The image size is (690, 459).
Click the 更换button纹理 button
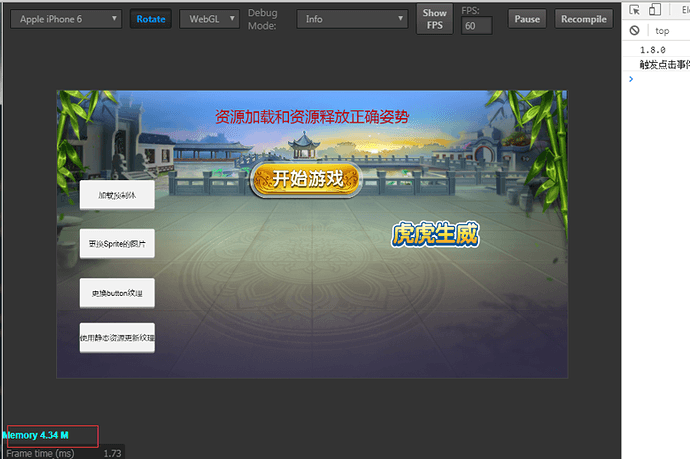pyautogui.click(x=117, y=293)
